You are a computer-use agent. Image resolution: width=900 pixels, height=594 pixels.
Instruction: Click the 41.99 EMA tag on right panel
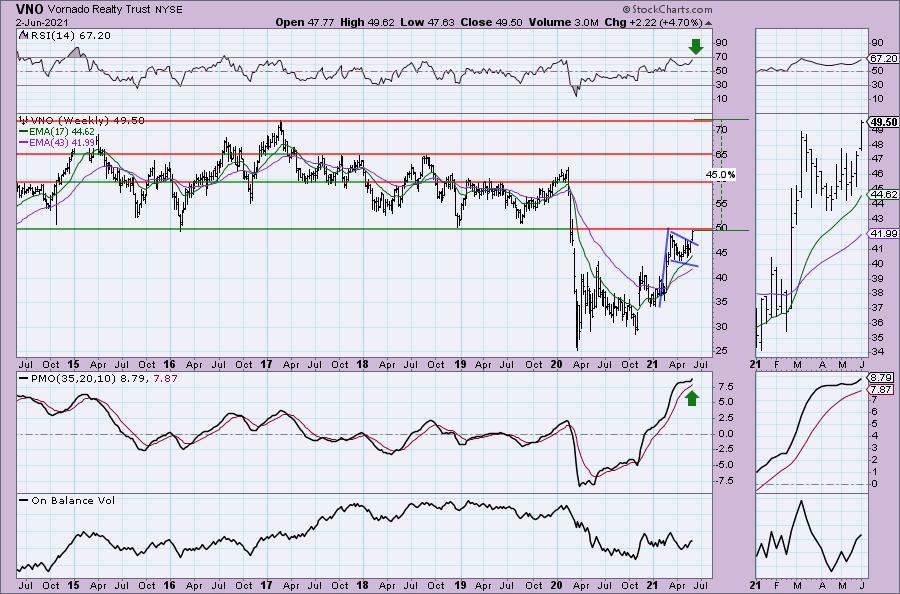click(x=883, y=234)
